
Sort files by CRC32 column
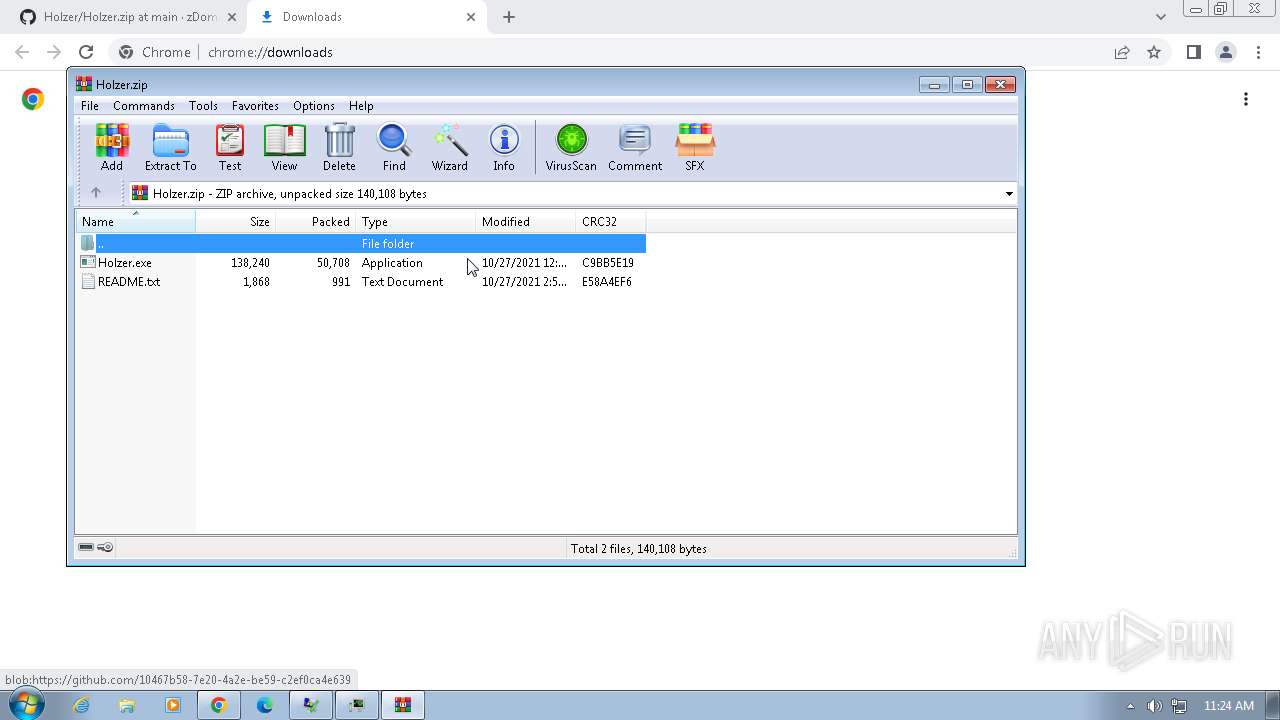pos(611,222)
